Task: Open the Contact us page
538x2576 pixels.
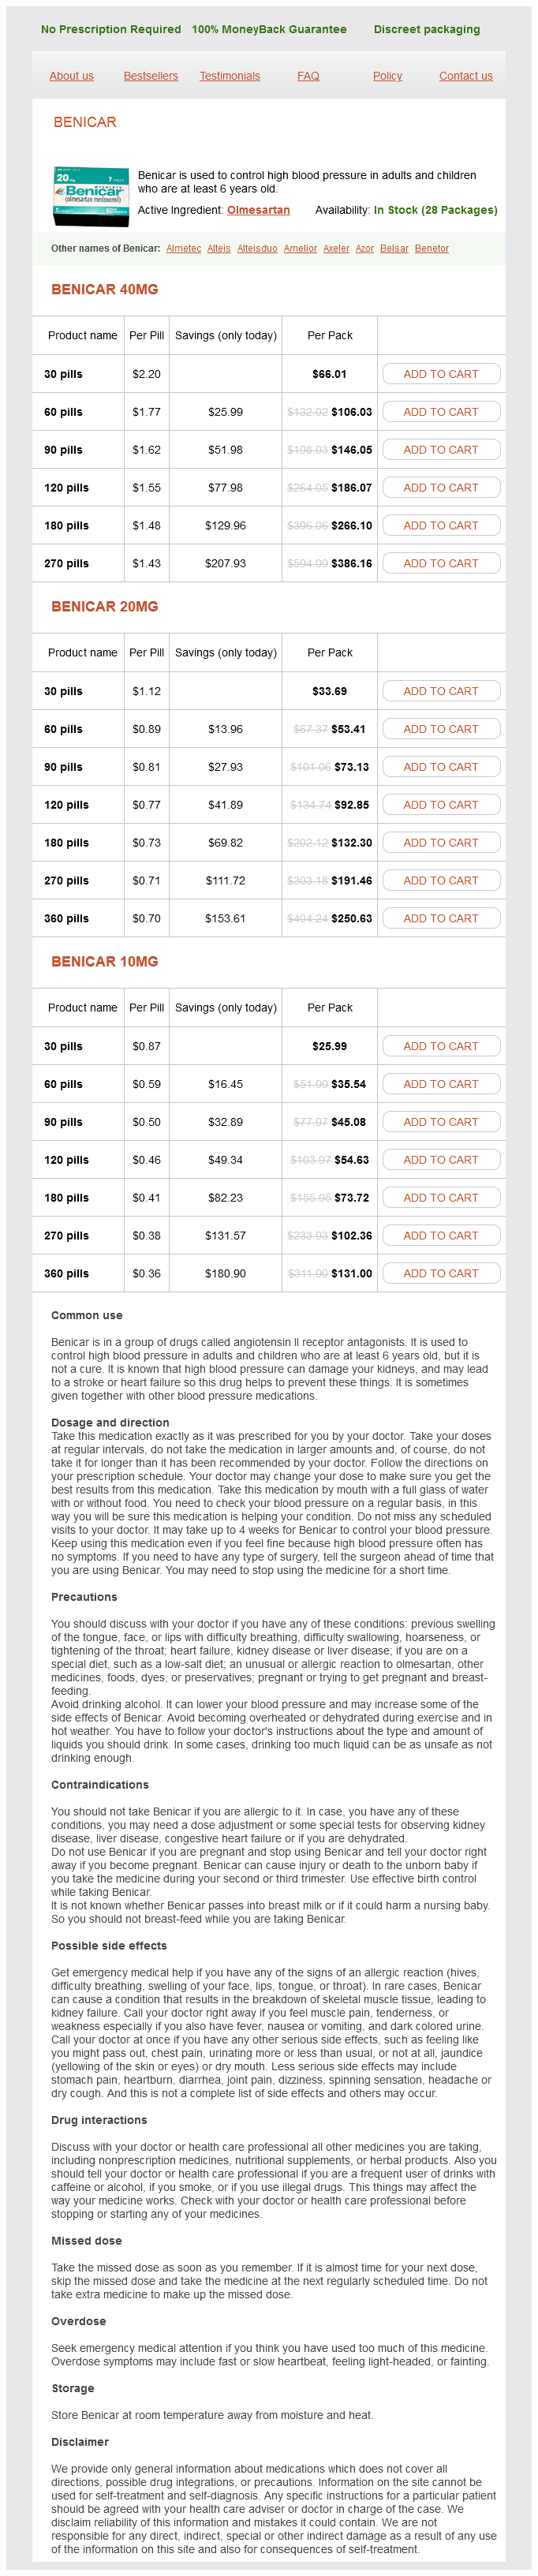Action: point(465,76)
